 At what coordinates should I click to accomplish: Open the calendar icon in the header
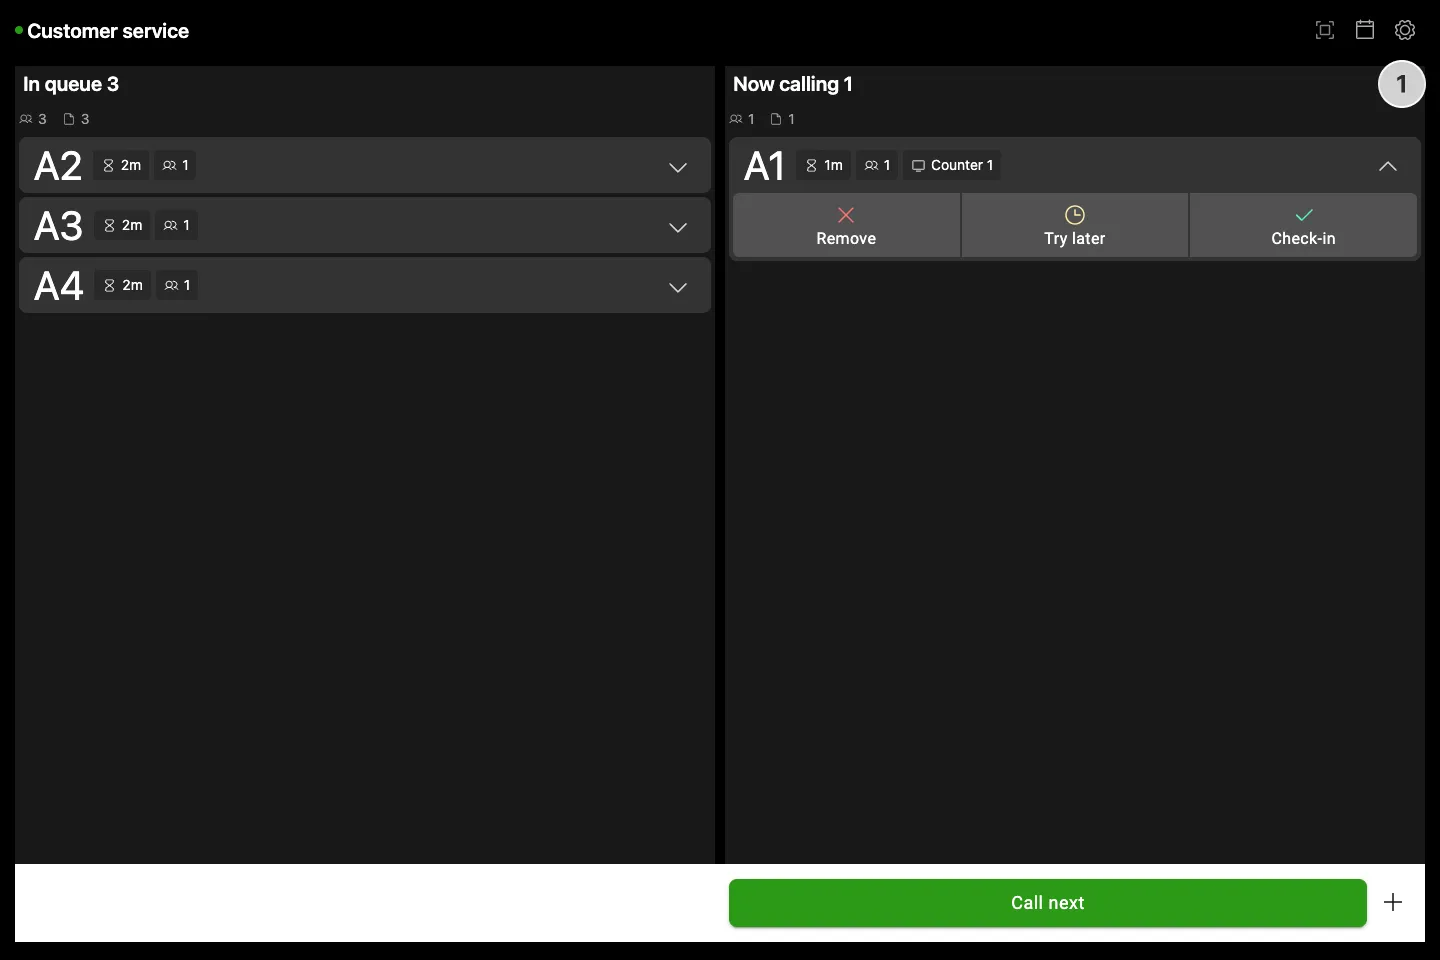pyautogui.click(x=1365, y=30)
